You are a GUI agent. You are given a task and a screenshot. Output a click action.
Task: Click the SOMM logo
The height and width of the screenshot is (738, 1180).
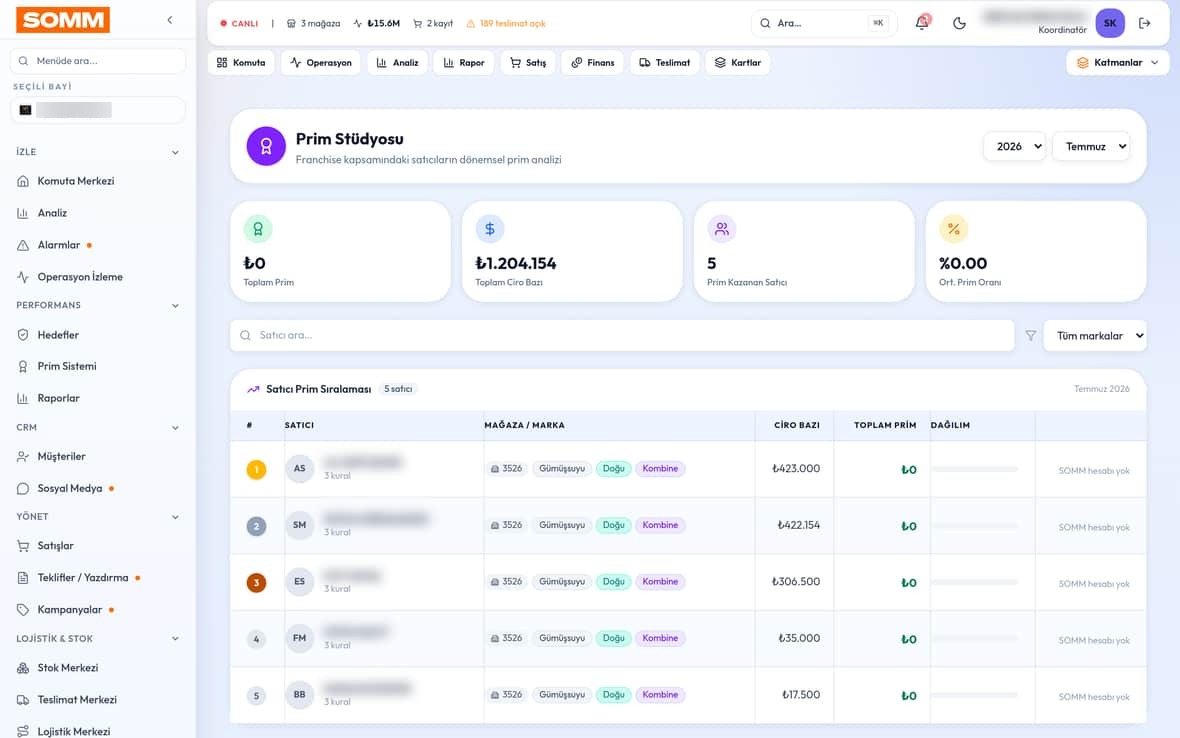coord(63,20)
